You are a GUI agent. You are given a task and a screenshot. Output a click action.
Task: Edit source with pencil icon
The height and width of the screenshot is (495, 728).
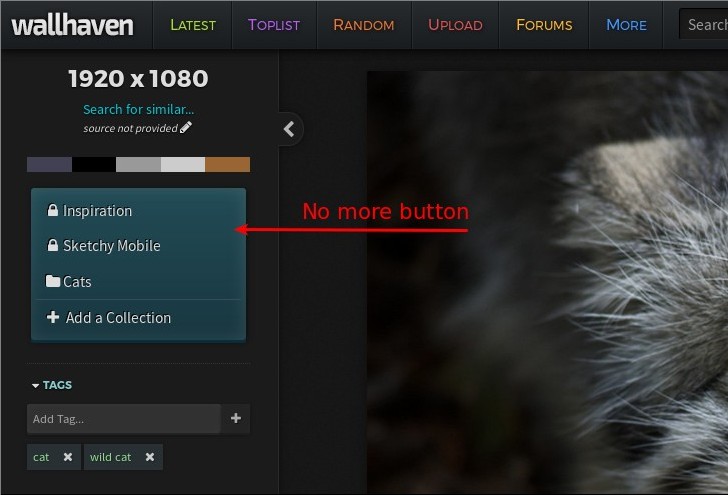tap(186, 127)
